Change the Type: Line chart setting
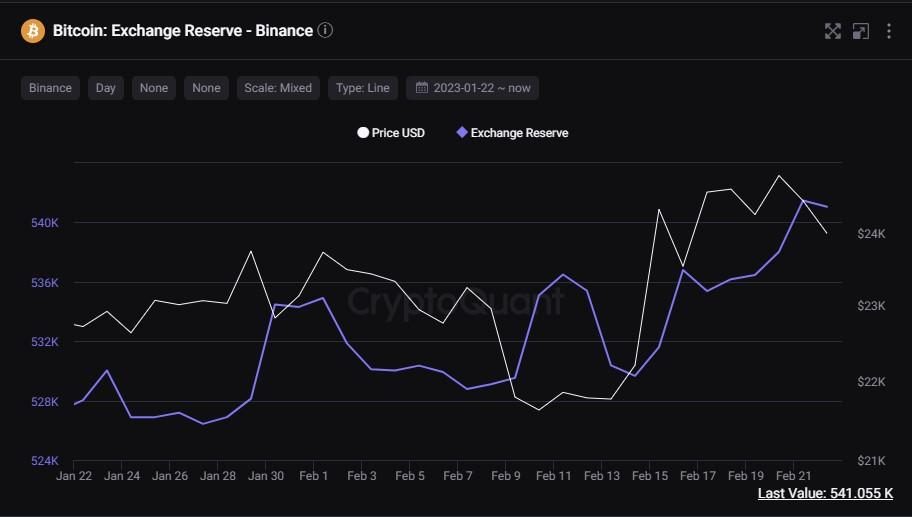Image resolution: width=912 pixels, height=517 pixels. click(x=362, y=88)
